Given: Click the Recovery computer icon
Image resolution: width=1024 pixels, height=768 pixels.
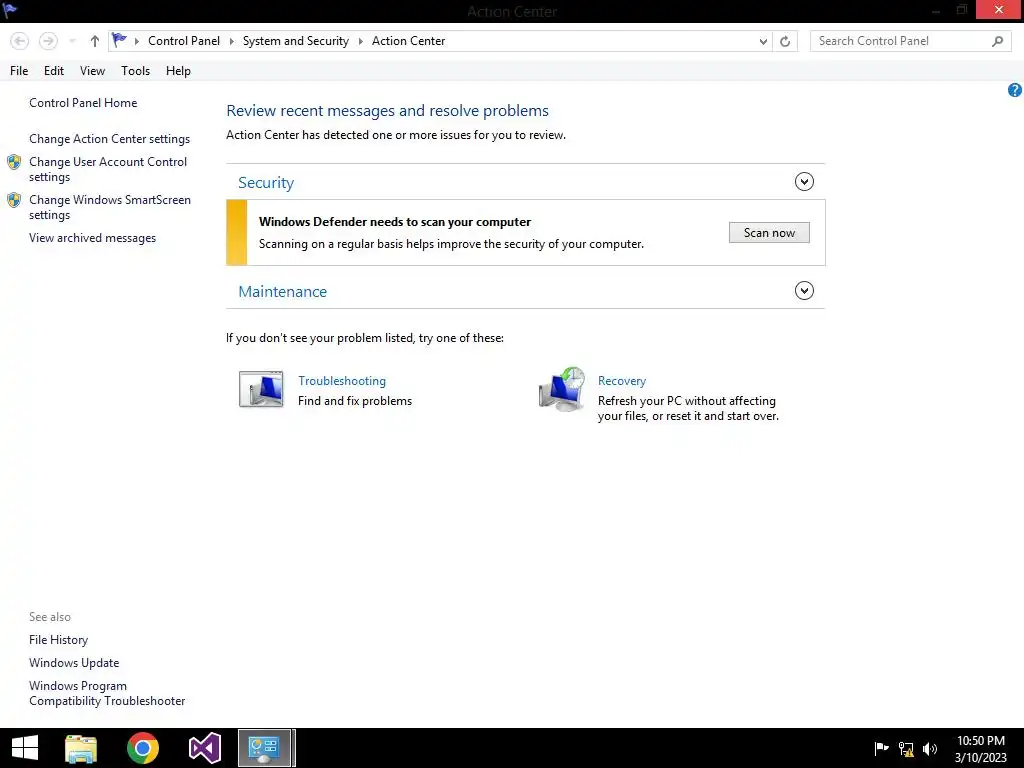Looking at the screenshot, I should click(562, 389).
